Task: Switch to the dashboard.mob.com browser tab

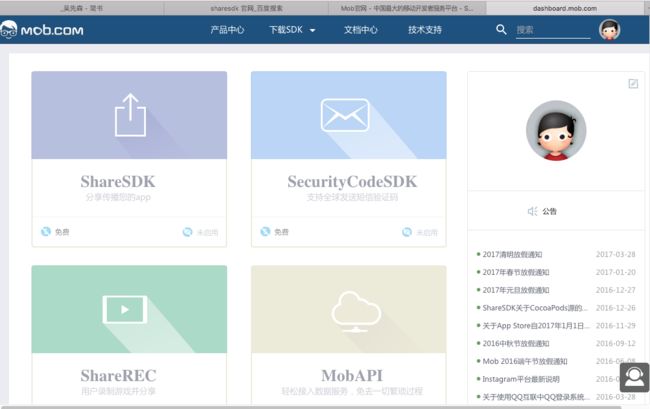Action: 565,8
